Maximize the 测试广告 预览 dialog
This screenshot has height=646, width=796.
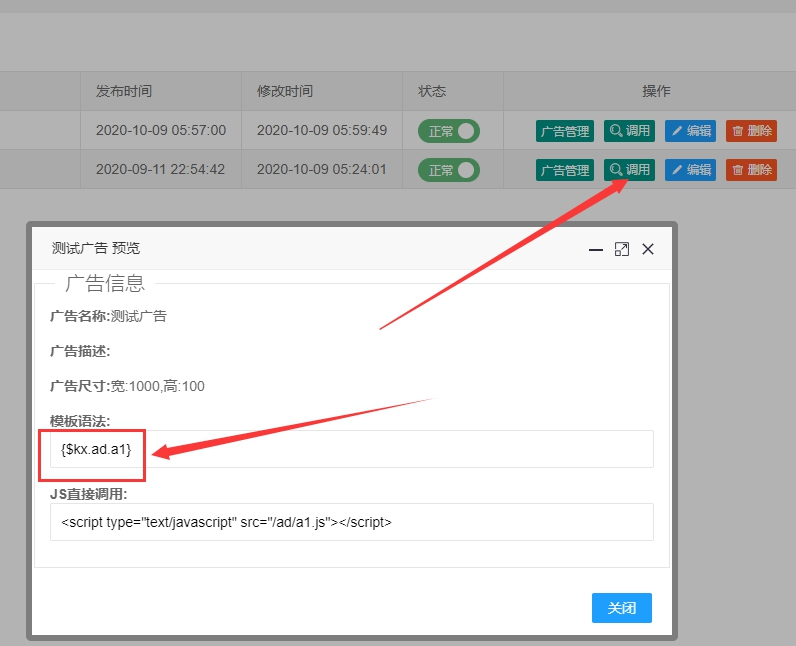[x=622, y=249]
